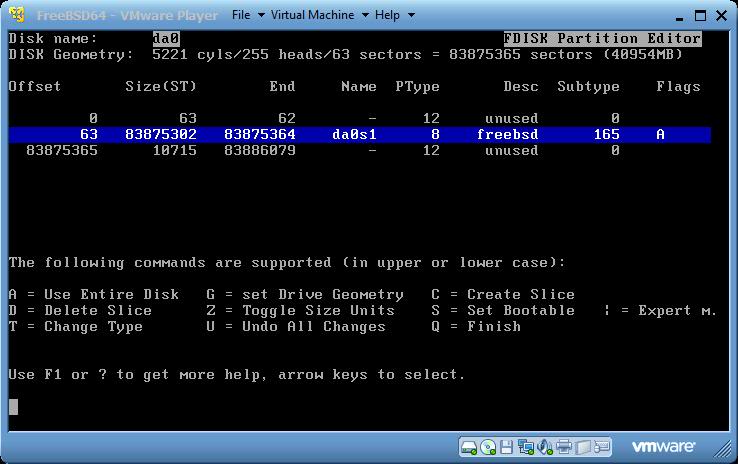
Task: Click the 'D = Delete Slice' command
Action: point(80,311)
